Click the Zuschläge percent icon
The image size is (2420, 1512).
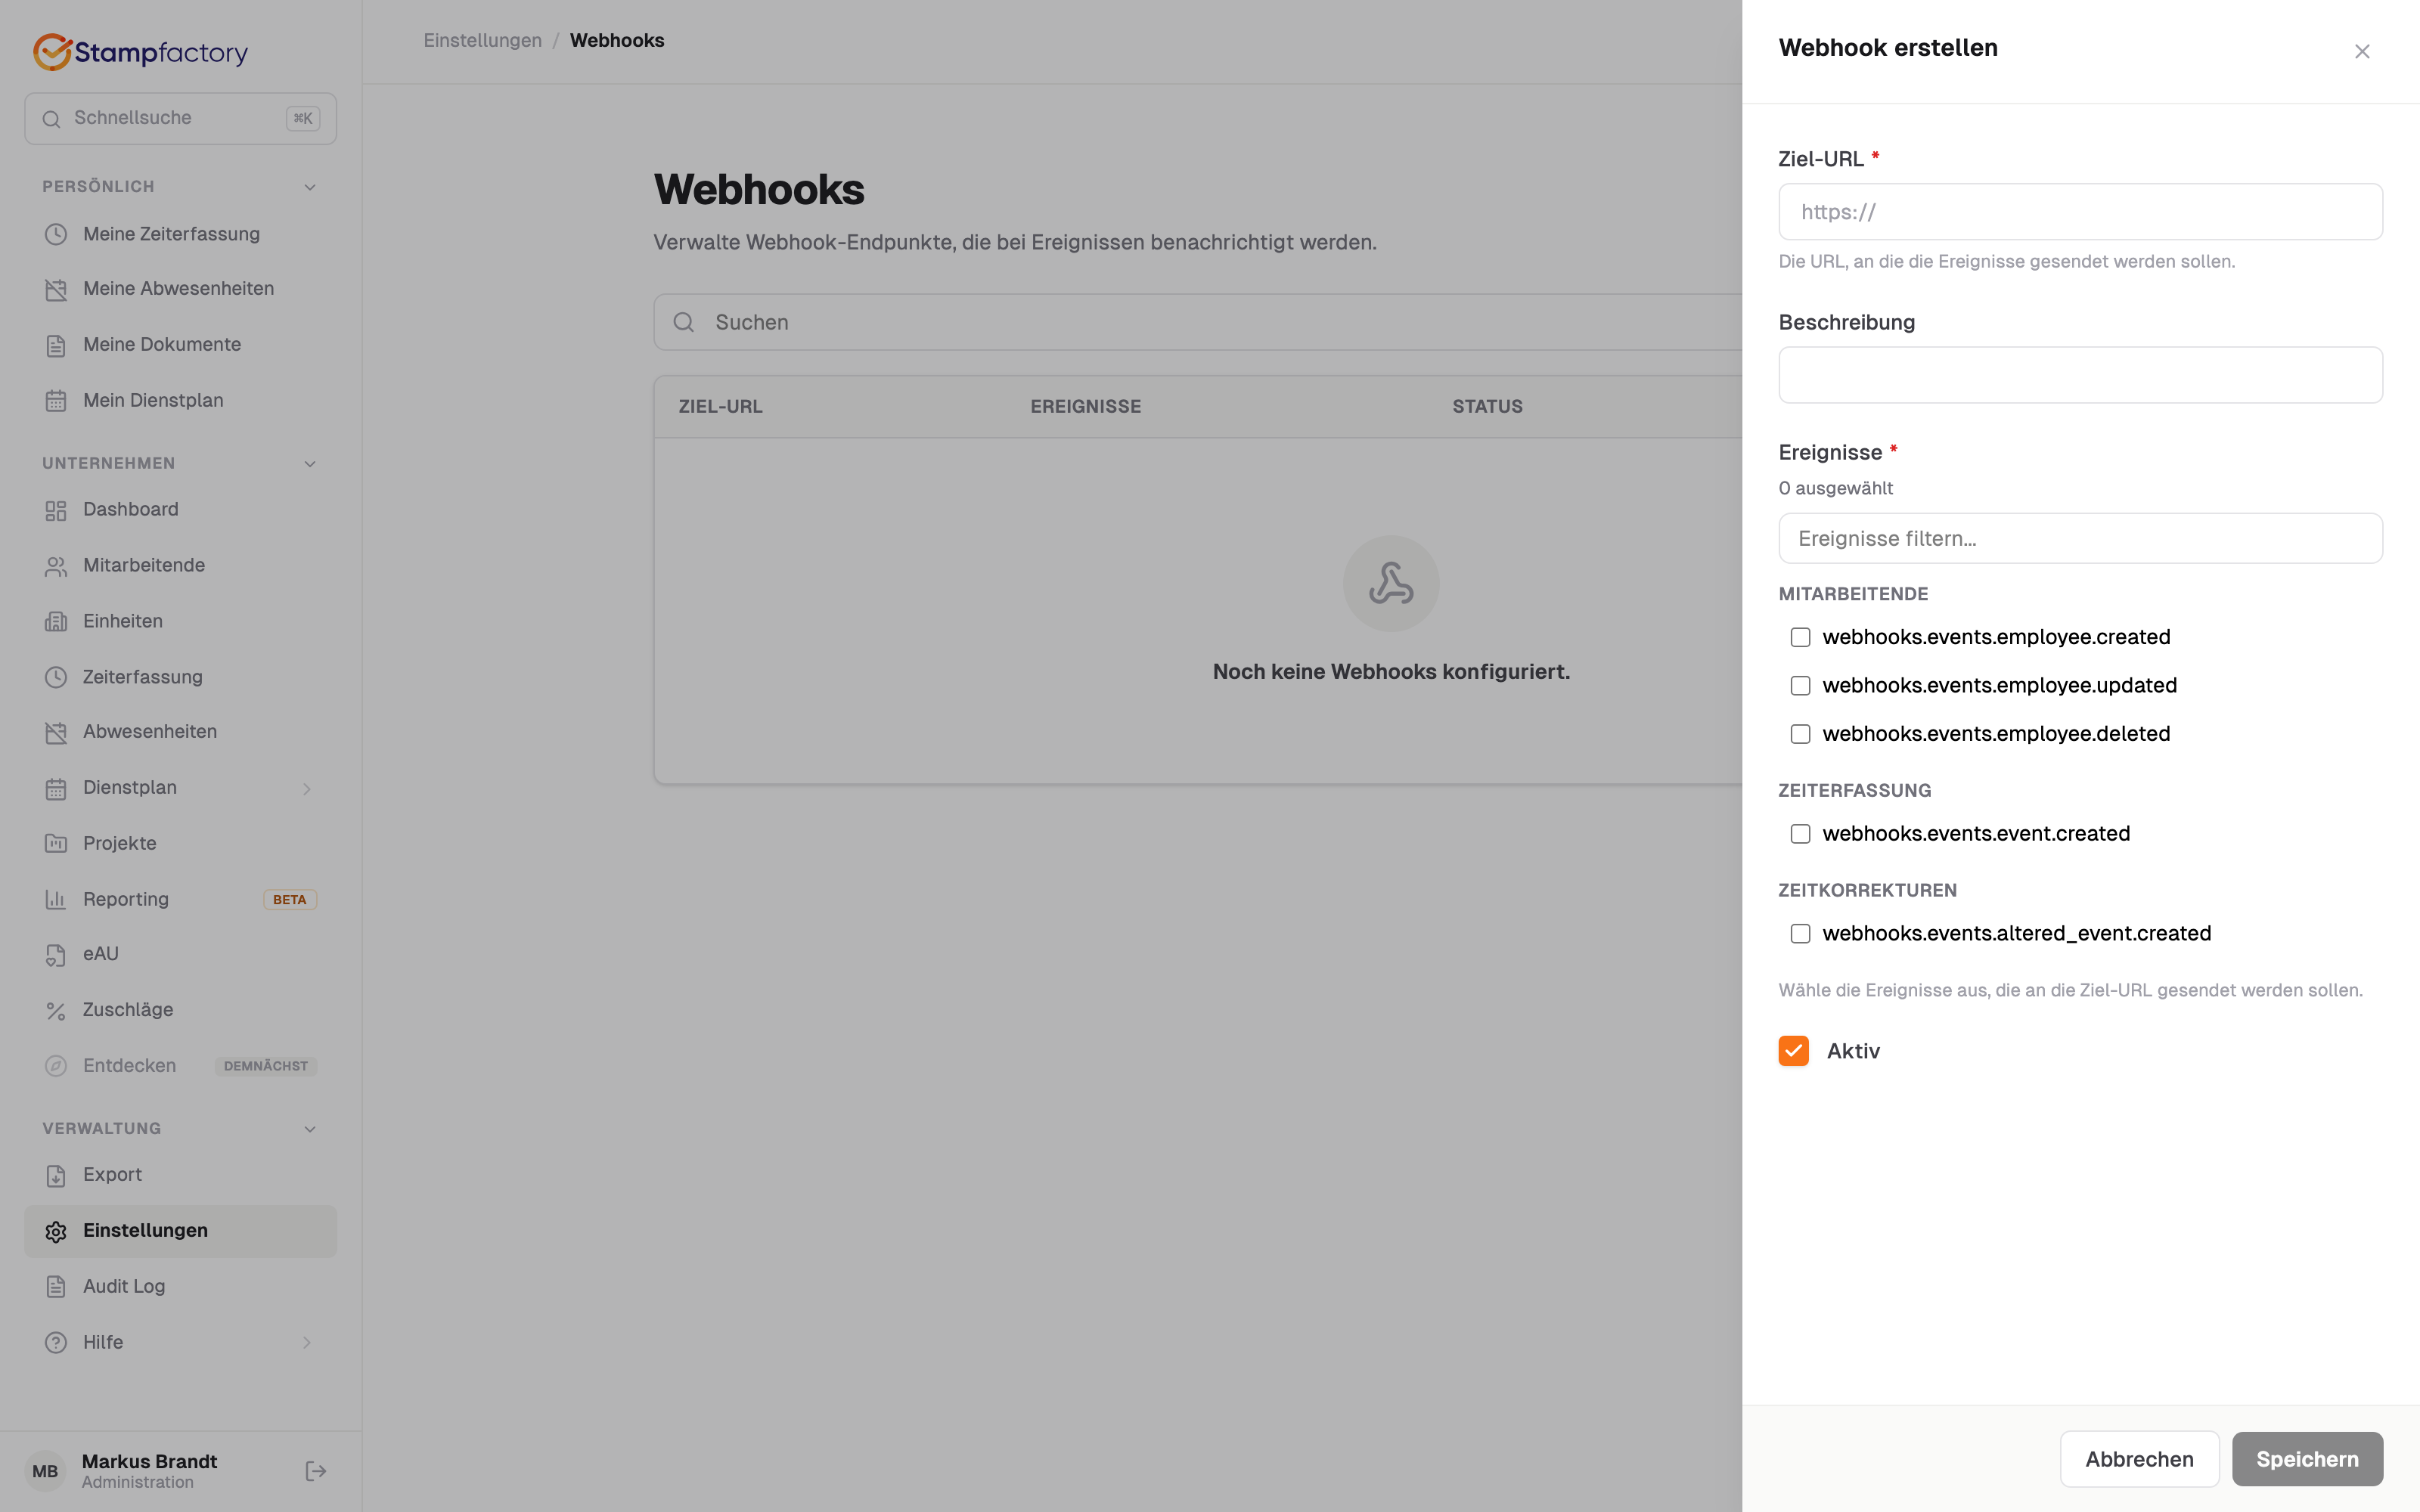(56, 1011)
